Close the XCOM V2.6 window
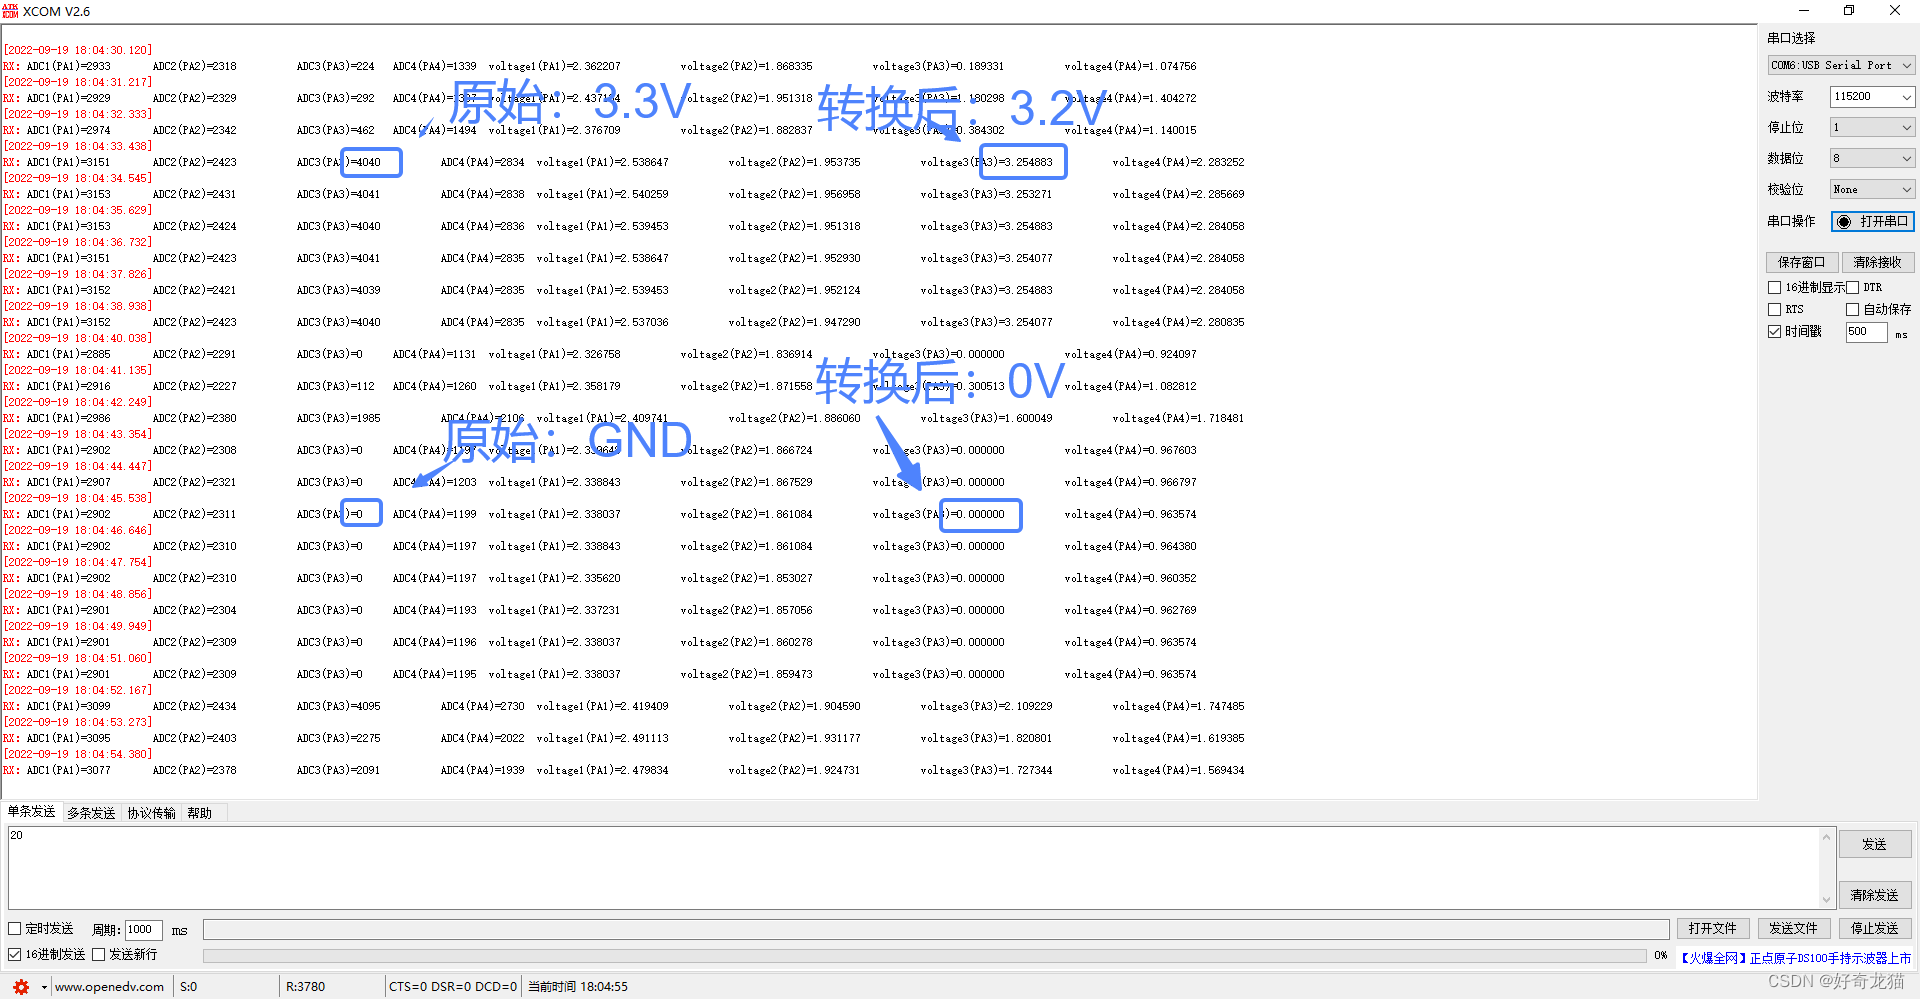1920x999 pixels. [1895, 11]
